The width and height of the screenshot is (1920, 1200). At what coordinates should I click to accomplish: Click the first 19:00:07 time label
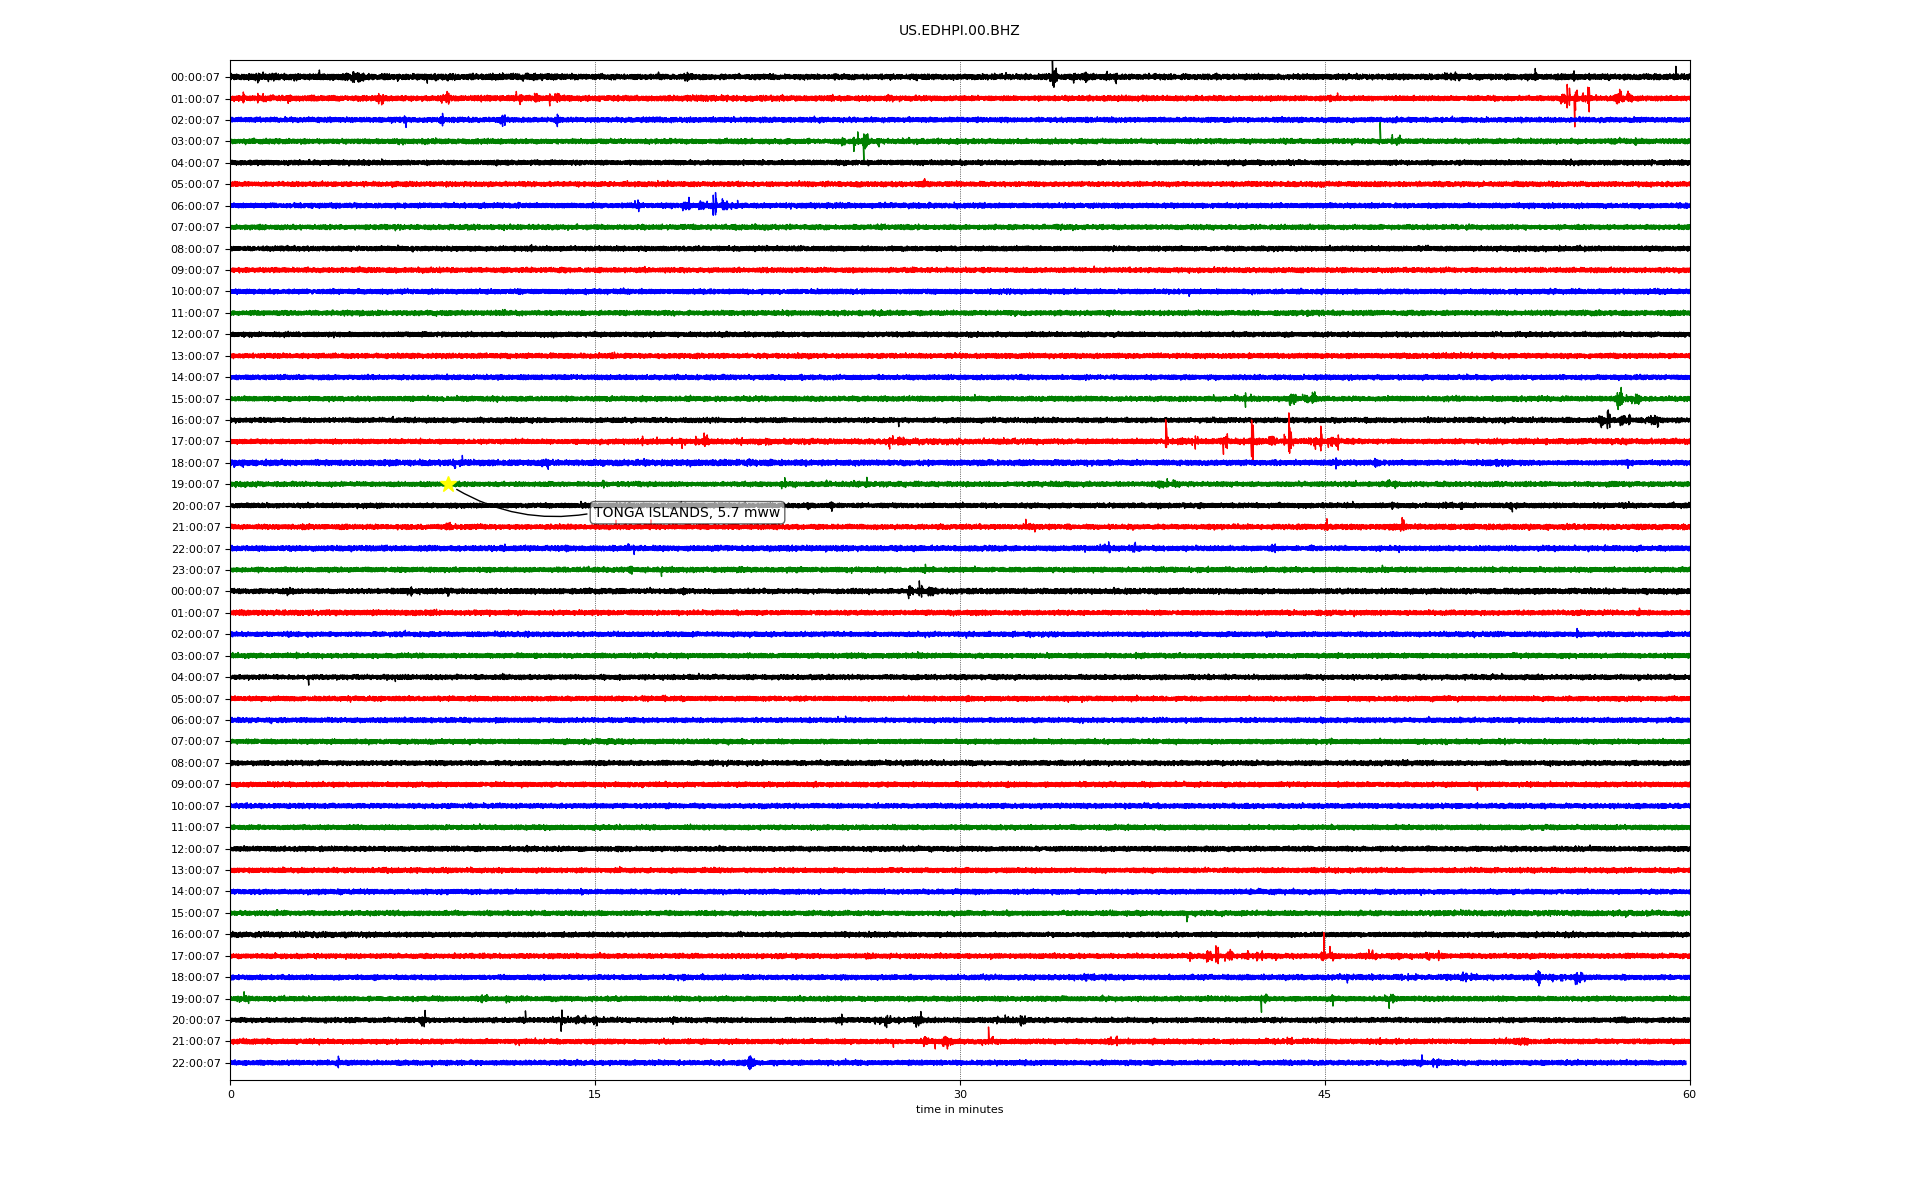[x=195, y=485]
